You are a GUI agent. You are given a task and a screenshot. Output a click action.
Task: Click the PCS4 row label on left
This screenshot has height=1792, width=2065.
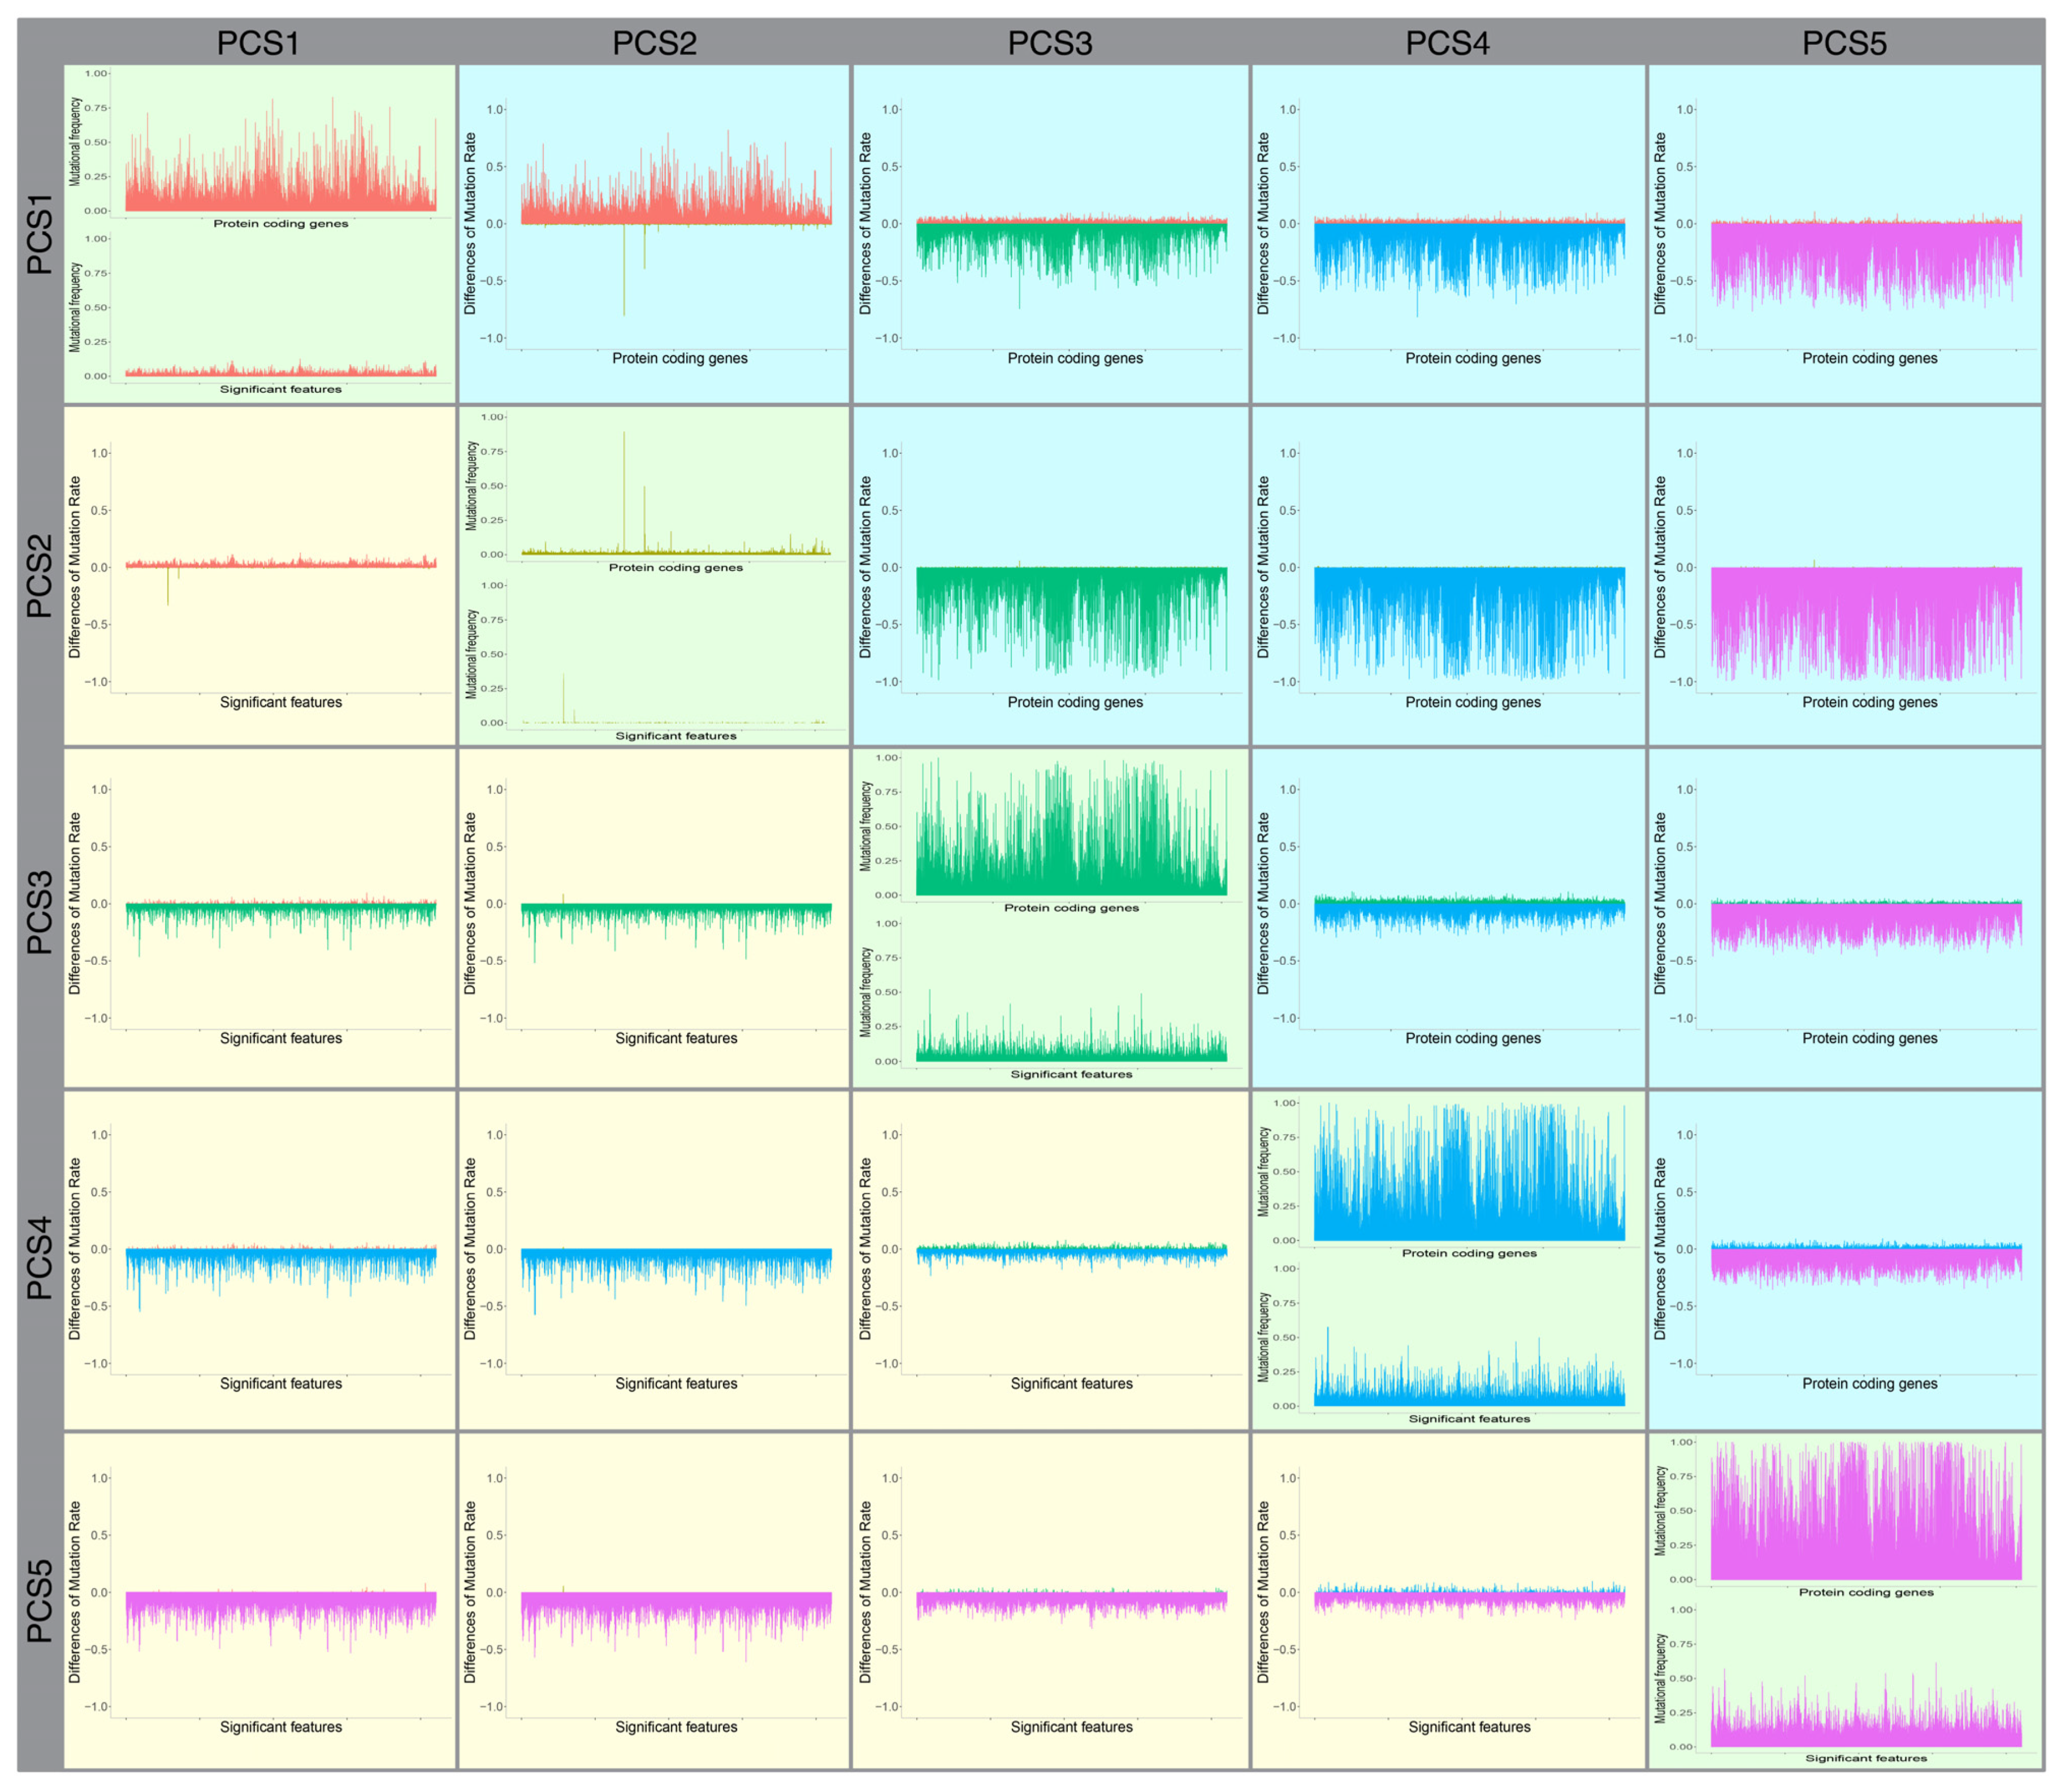point(38,1258)
